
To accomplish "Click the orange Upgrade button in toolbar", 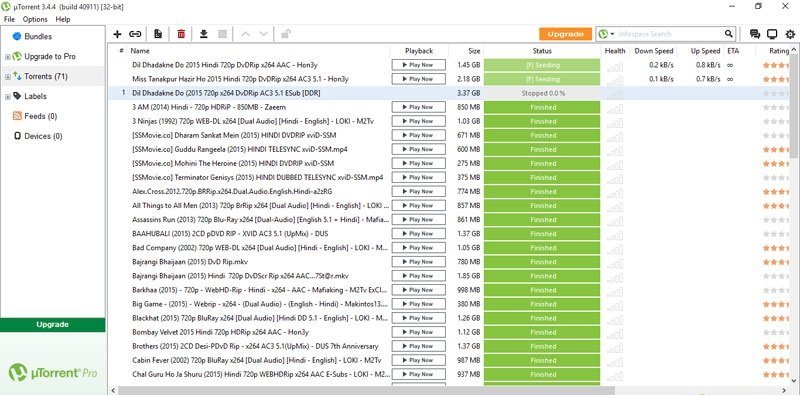I will tap(565, 34).
